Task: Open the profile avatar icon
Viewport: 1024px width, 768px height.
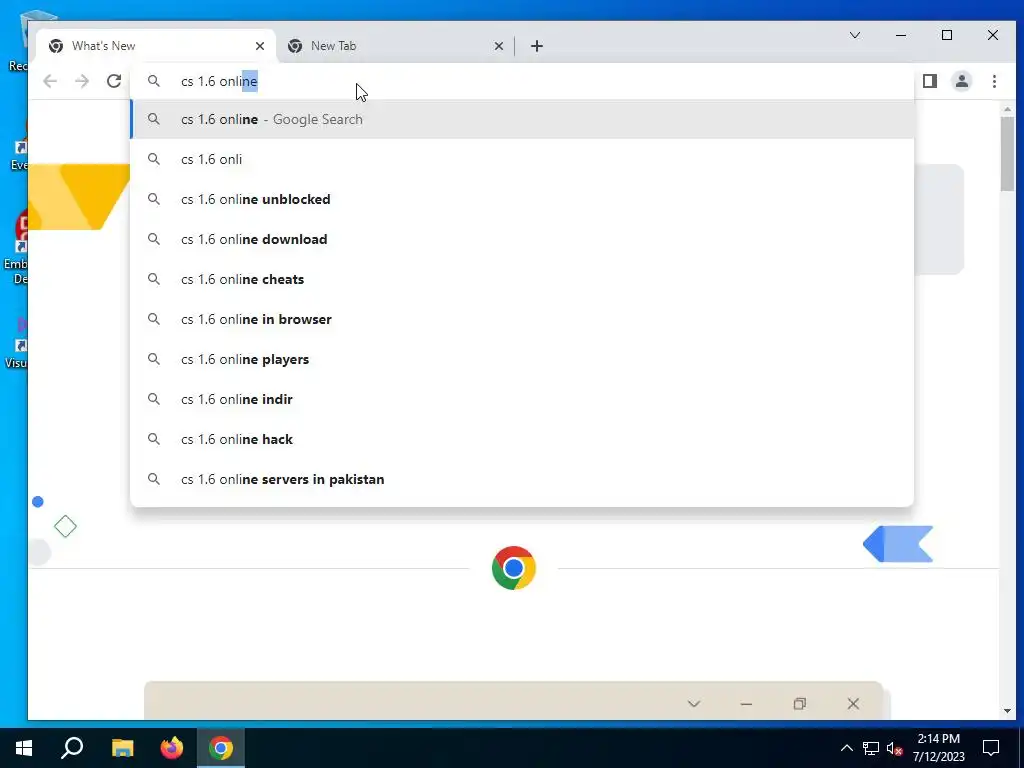Action: click(962, 81)
